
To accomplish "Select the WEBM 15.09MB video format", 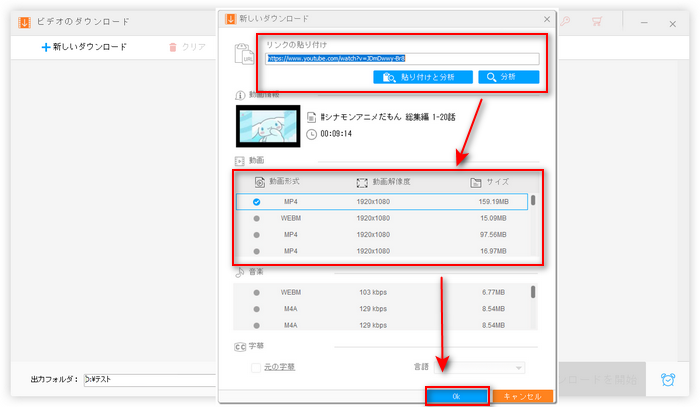I will 259,218.
